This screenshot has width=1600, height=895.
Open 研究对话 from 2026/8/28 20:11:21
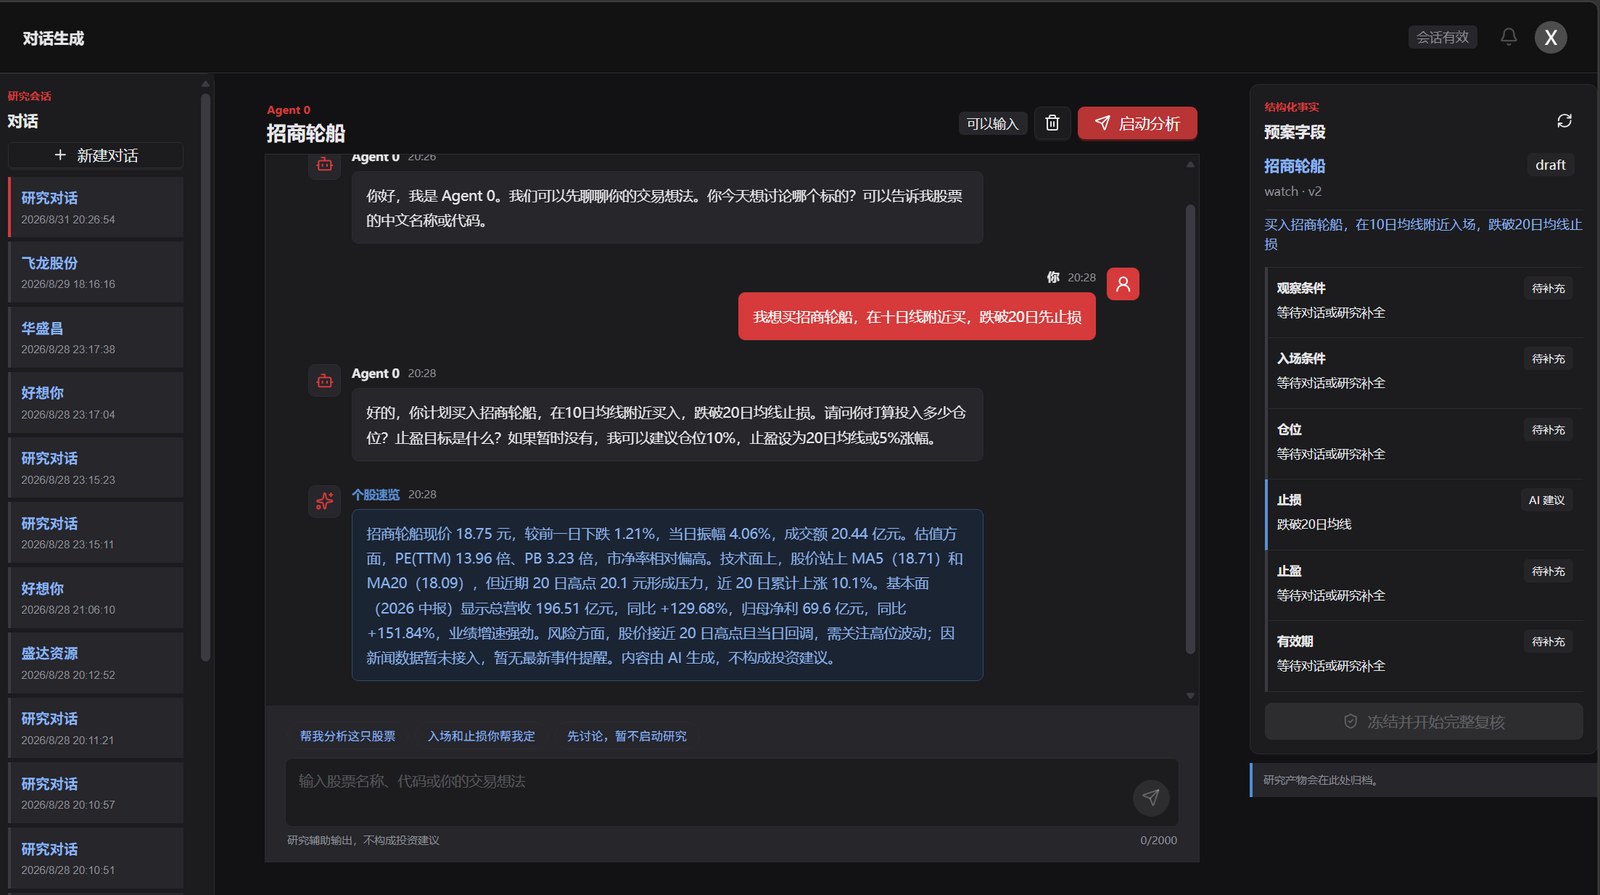point(96,727)
